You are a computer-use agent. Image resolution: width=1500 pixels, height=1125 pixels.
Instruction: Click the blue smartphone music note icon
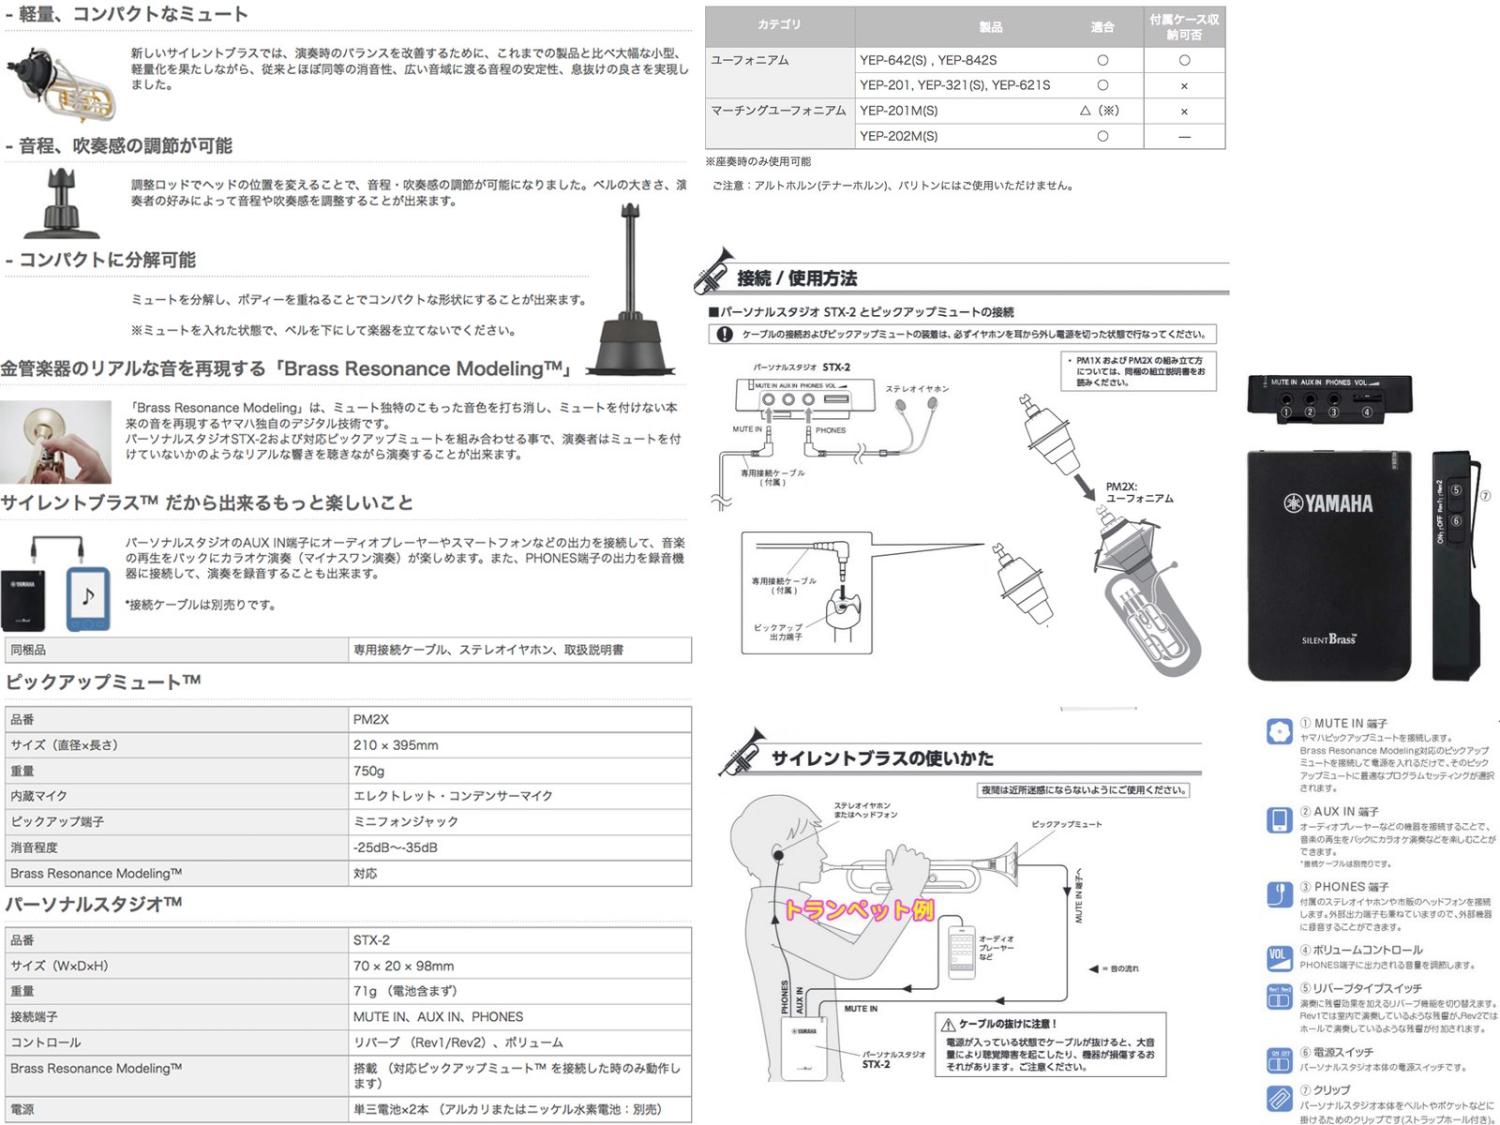[x=88, y=598]
